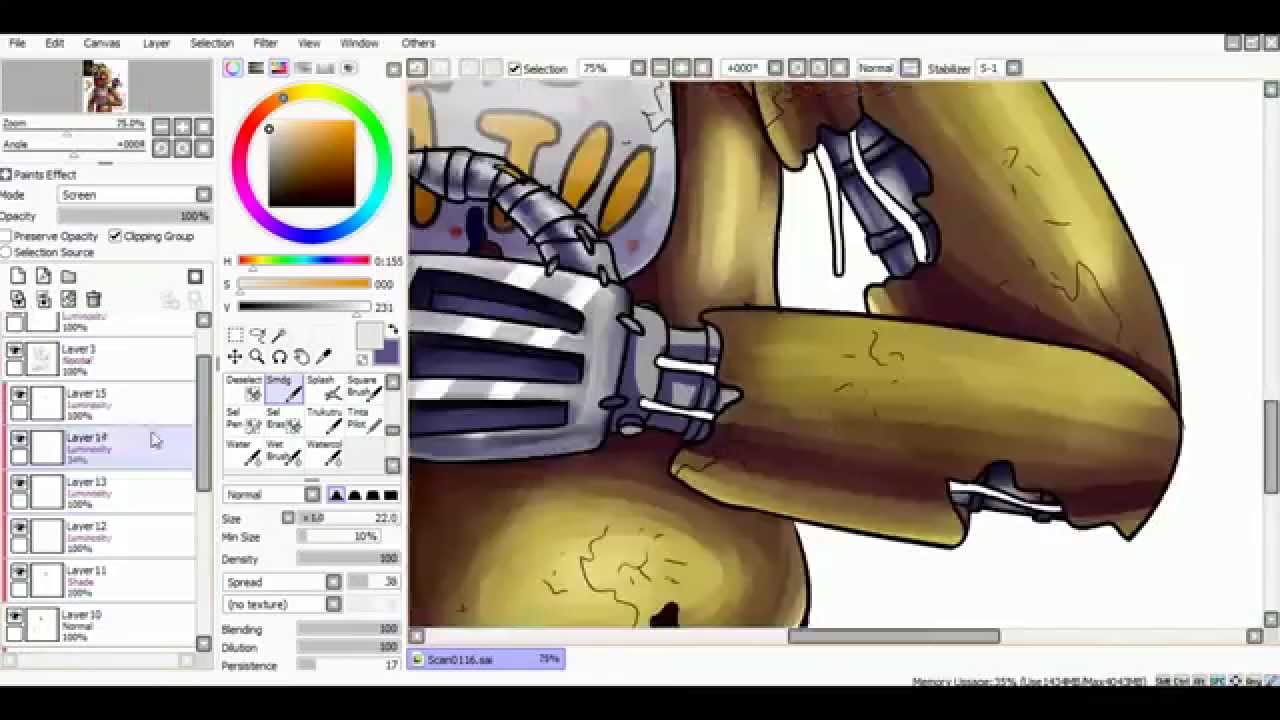Open the Canvas menu

pos(102,43)
